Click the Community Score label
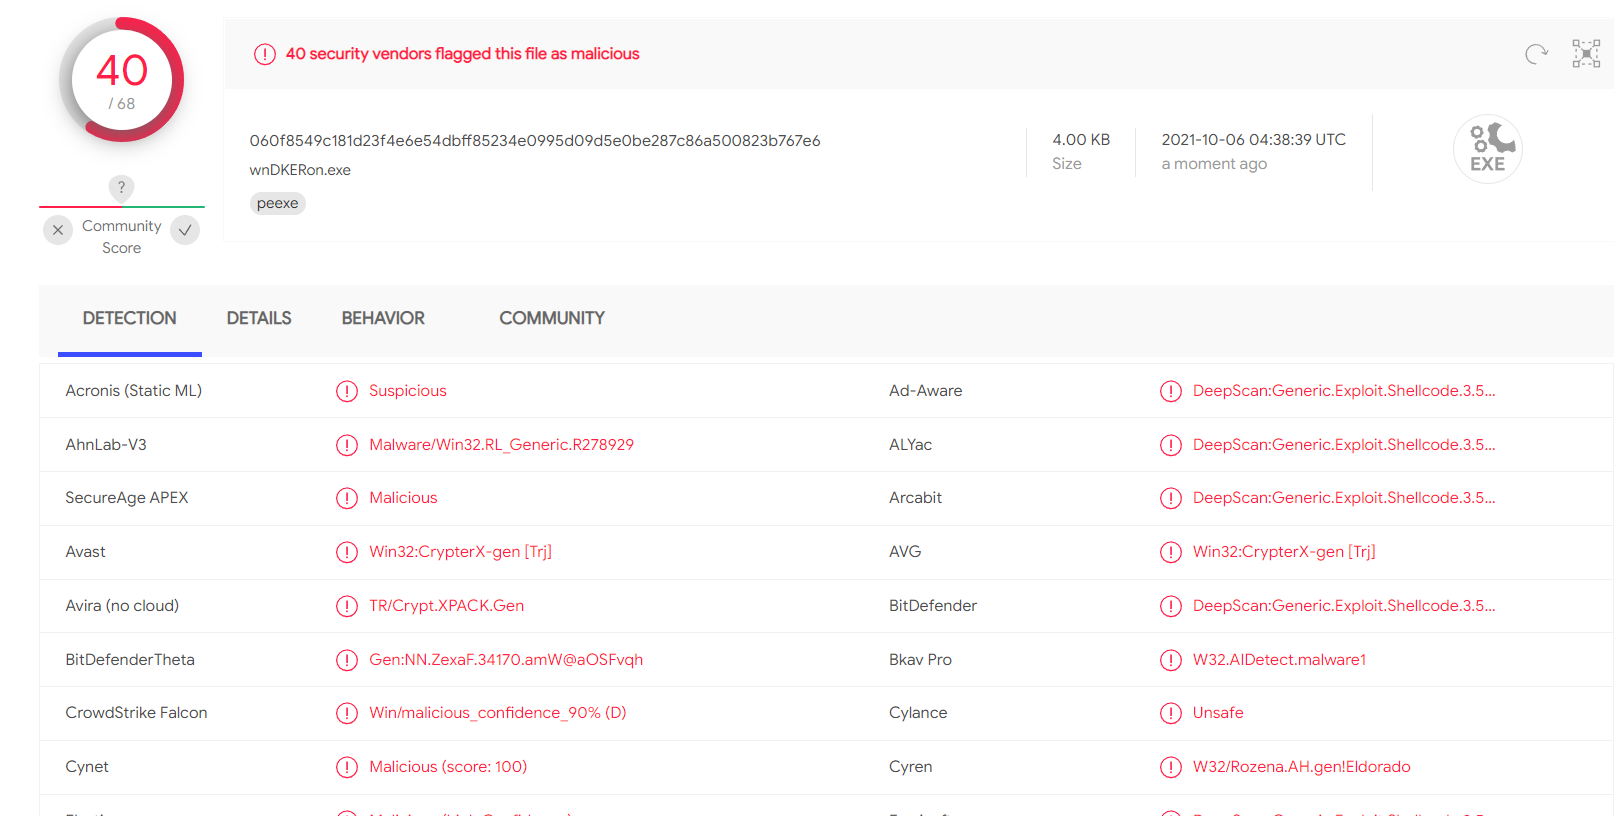 coord(121,237)
